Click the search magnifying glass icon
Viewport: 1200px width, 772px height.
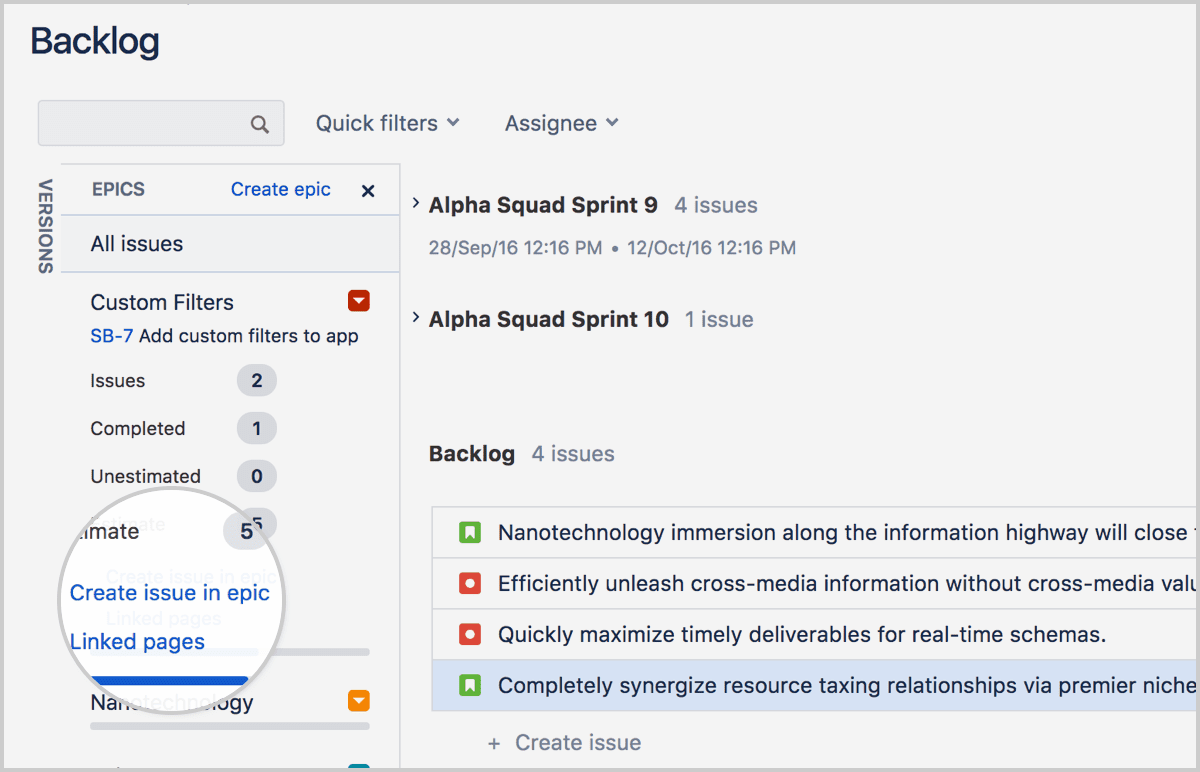[x=259, y=123]
